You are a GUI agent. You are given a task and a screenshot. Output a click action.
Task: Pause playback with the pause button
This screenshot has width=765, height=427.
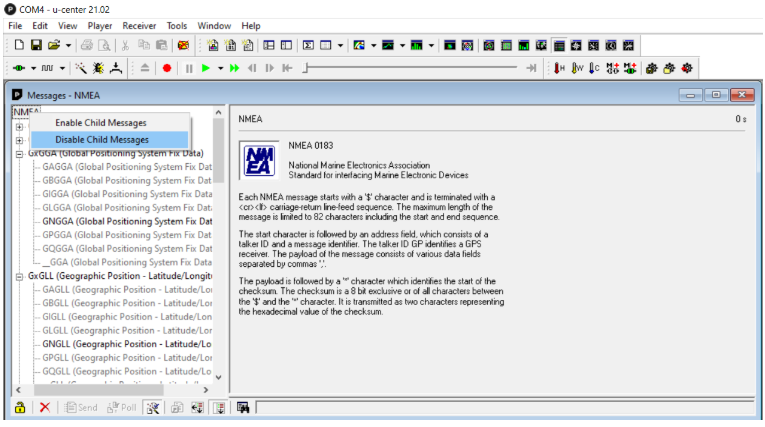point(189,68)
